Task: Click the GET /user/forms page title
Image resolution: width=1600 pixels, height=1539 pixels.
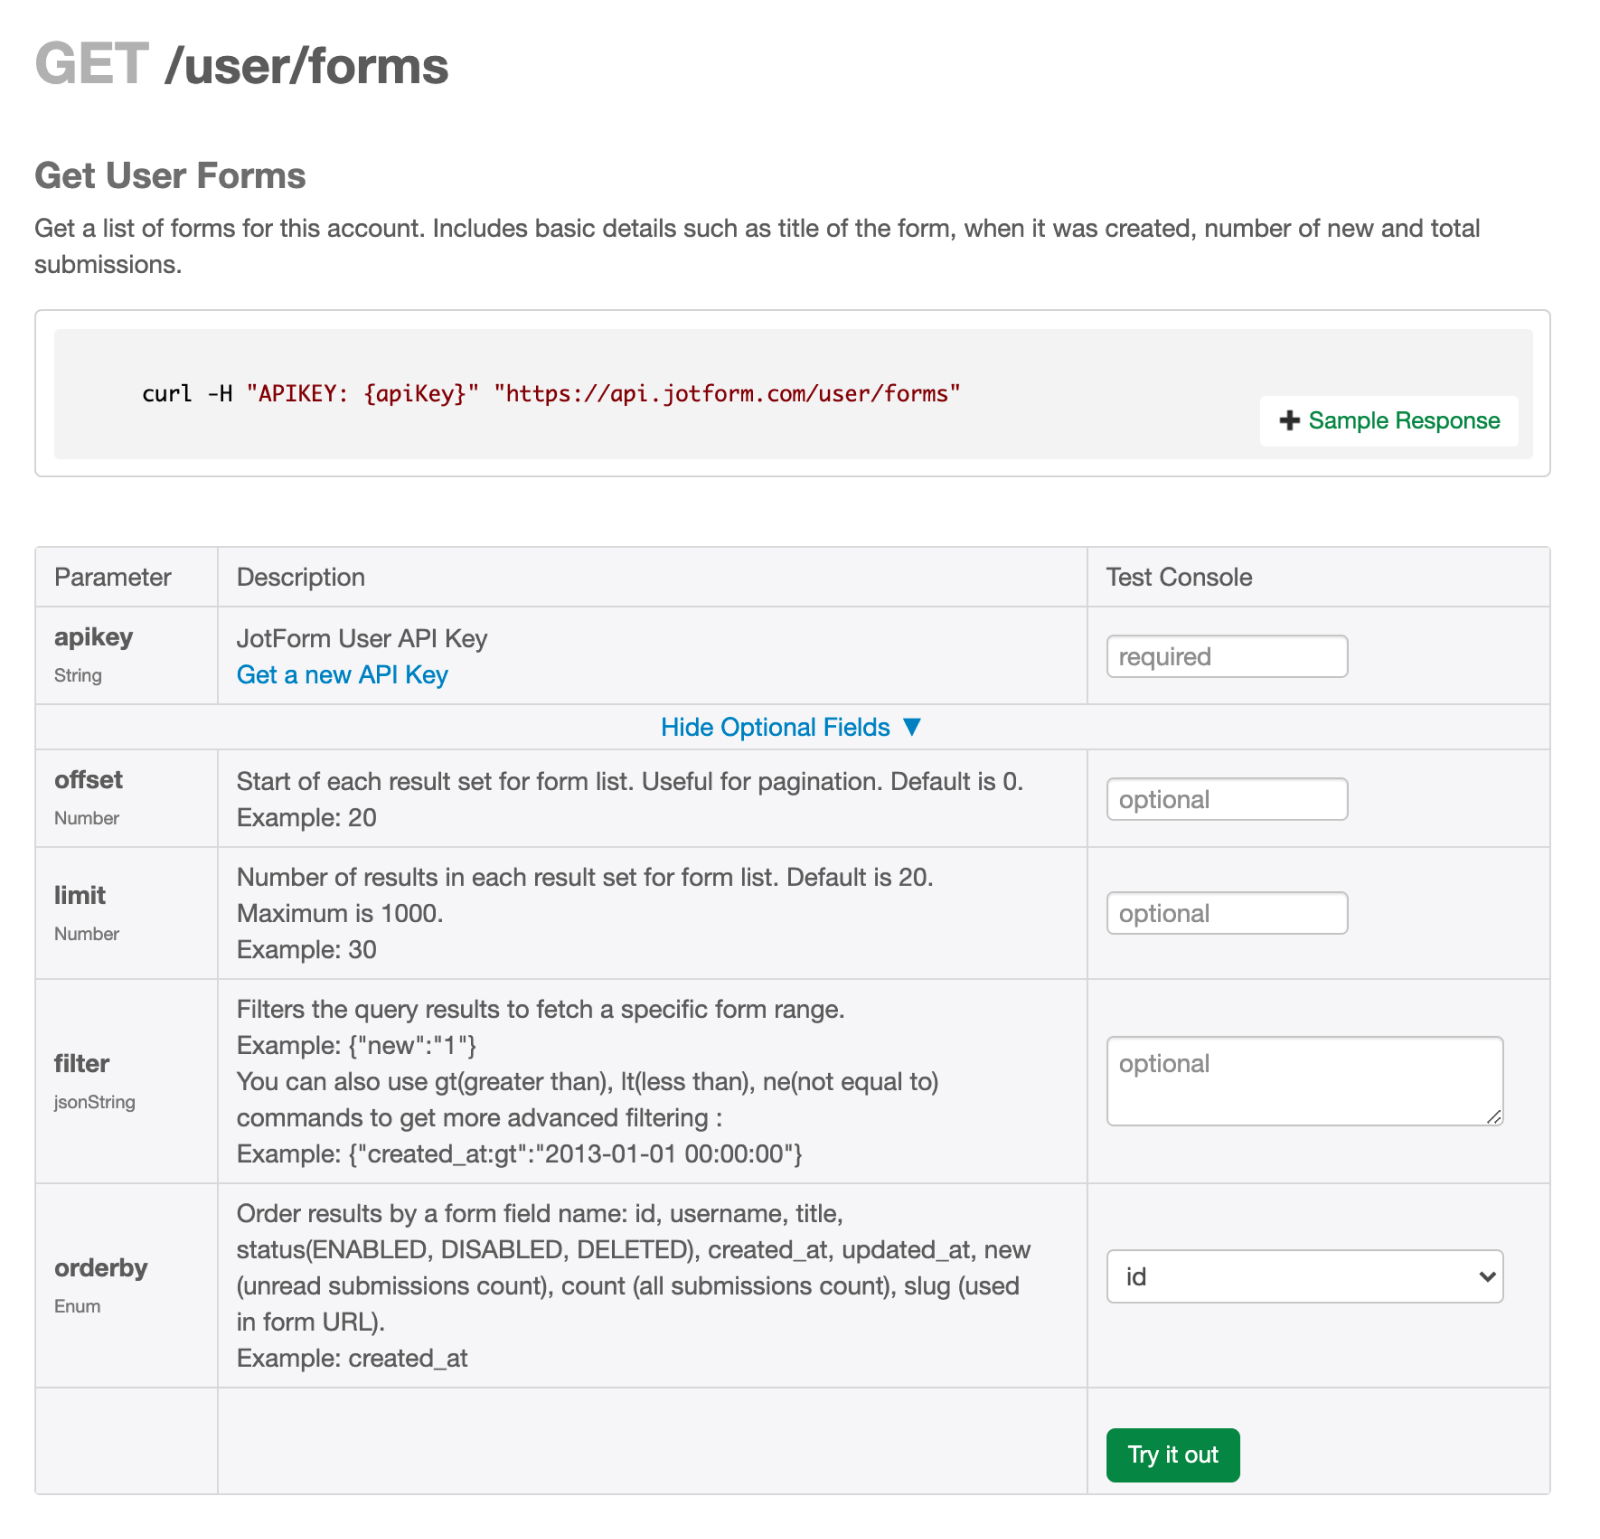Action: (x=241, y=64)
